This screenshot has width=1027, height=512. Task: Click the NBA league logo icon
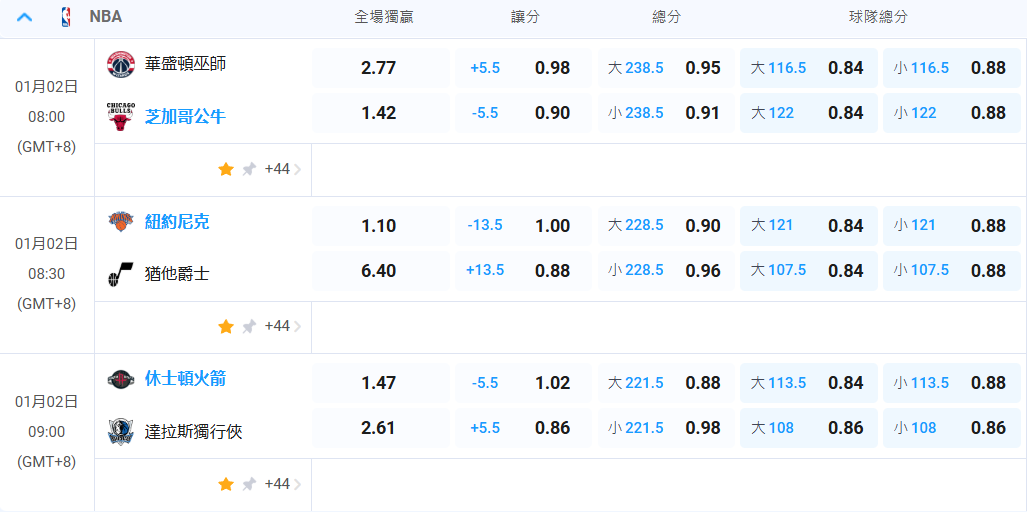point(66,17)
